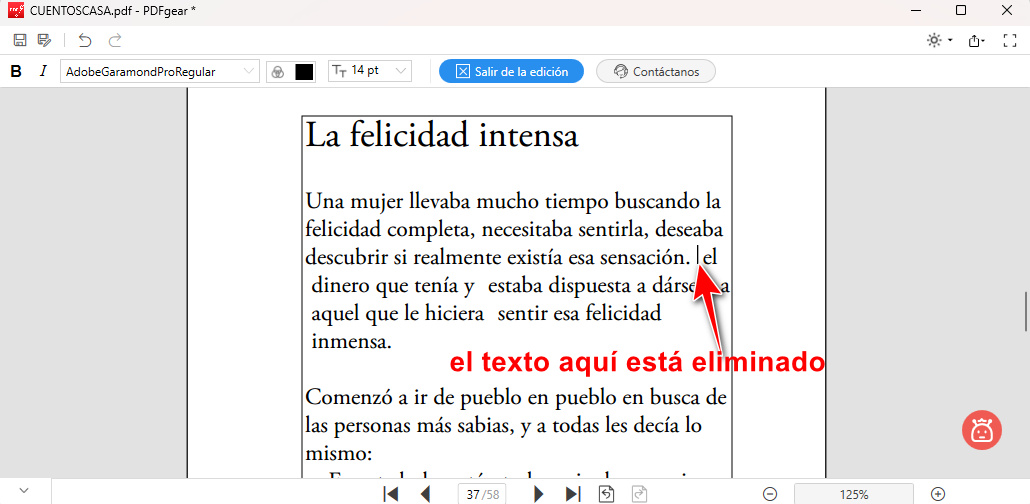Click the word 'mismo:' in the document
The image size is (1030, 504).
[x=340, y=454]
